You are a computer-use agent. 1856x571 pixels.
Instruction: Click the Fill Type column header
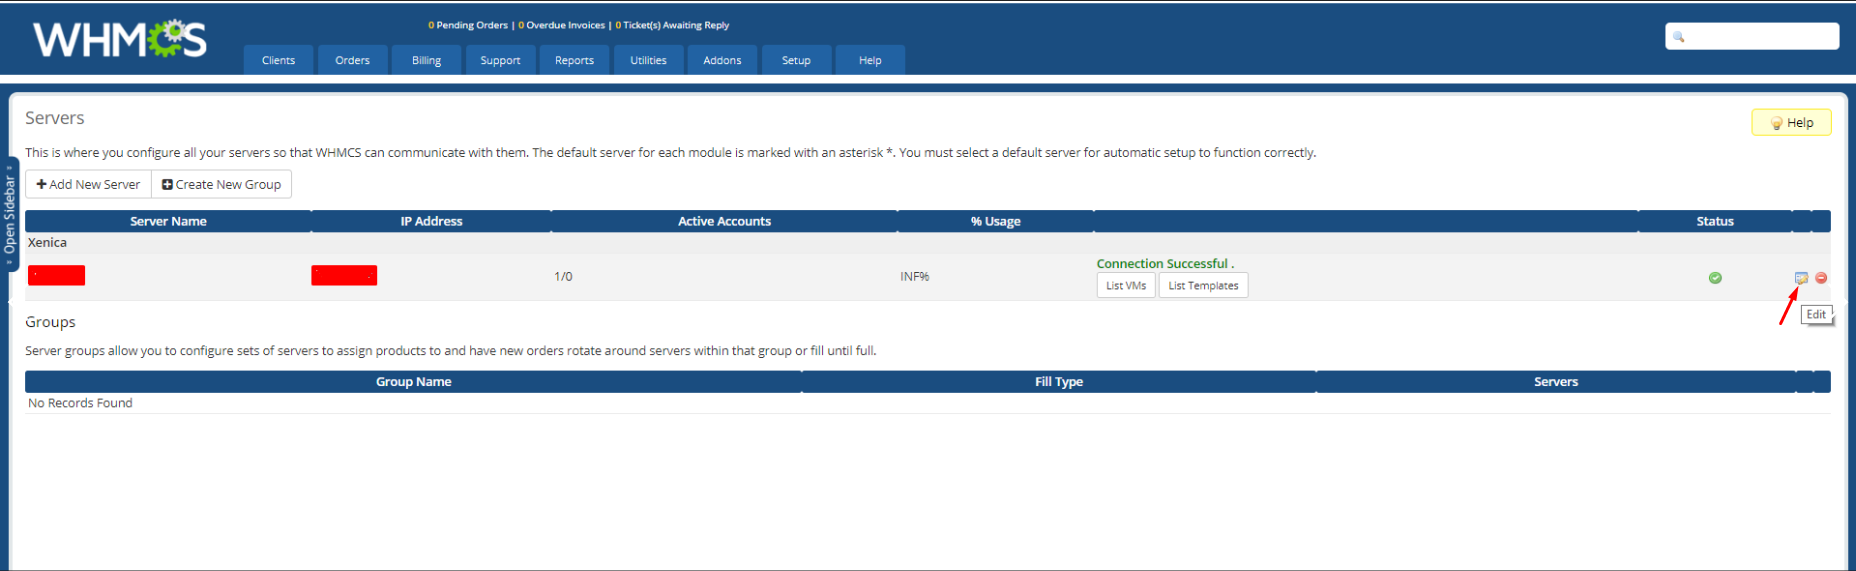coord(1058,382)
